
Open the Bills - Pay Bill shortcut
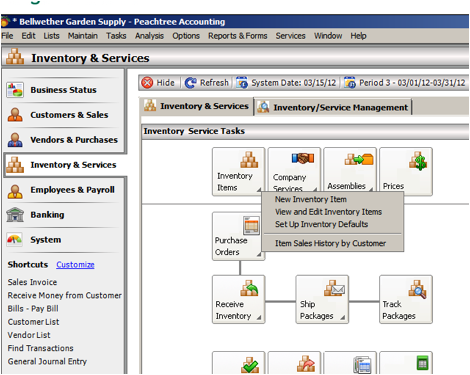coord(33,309)
